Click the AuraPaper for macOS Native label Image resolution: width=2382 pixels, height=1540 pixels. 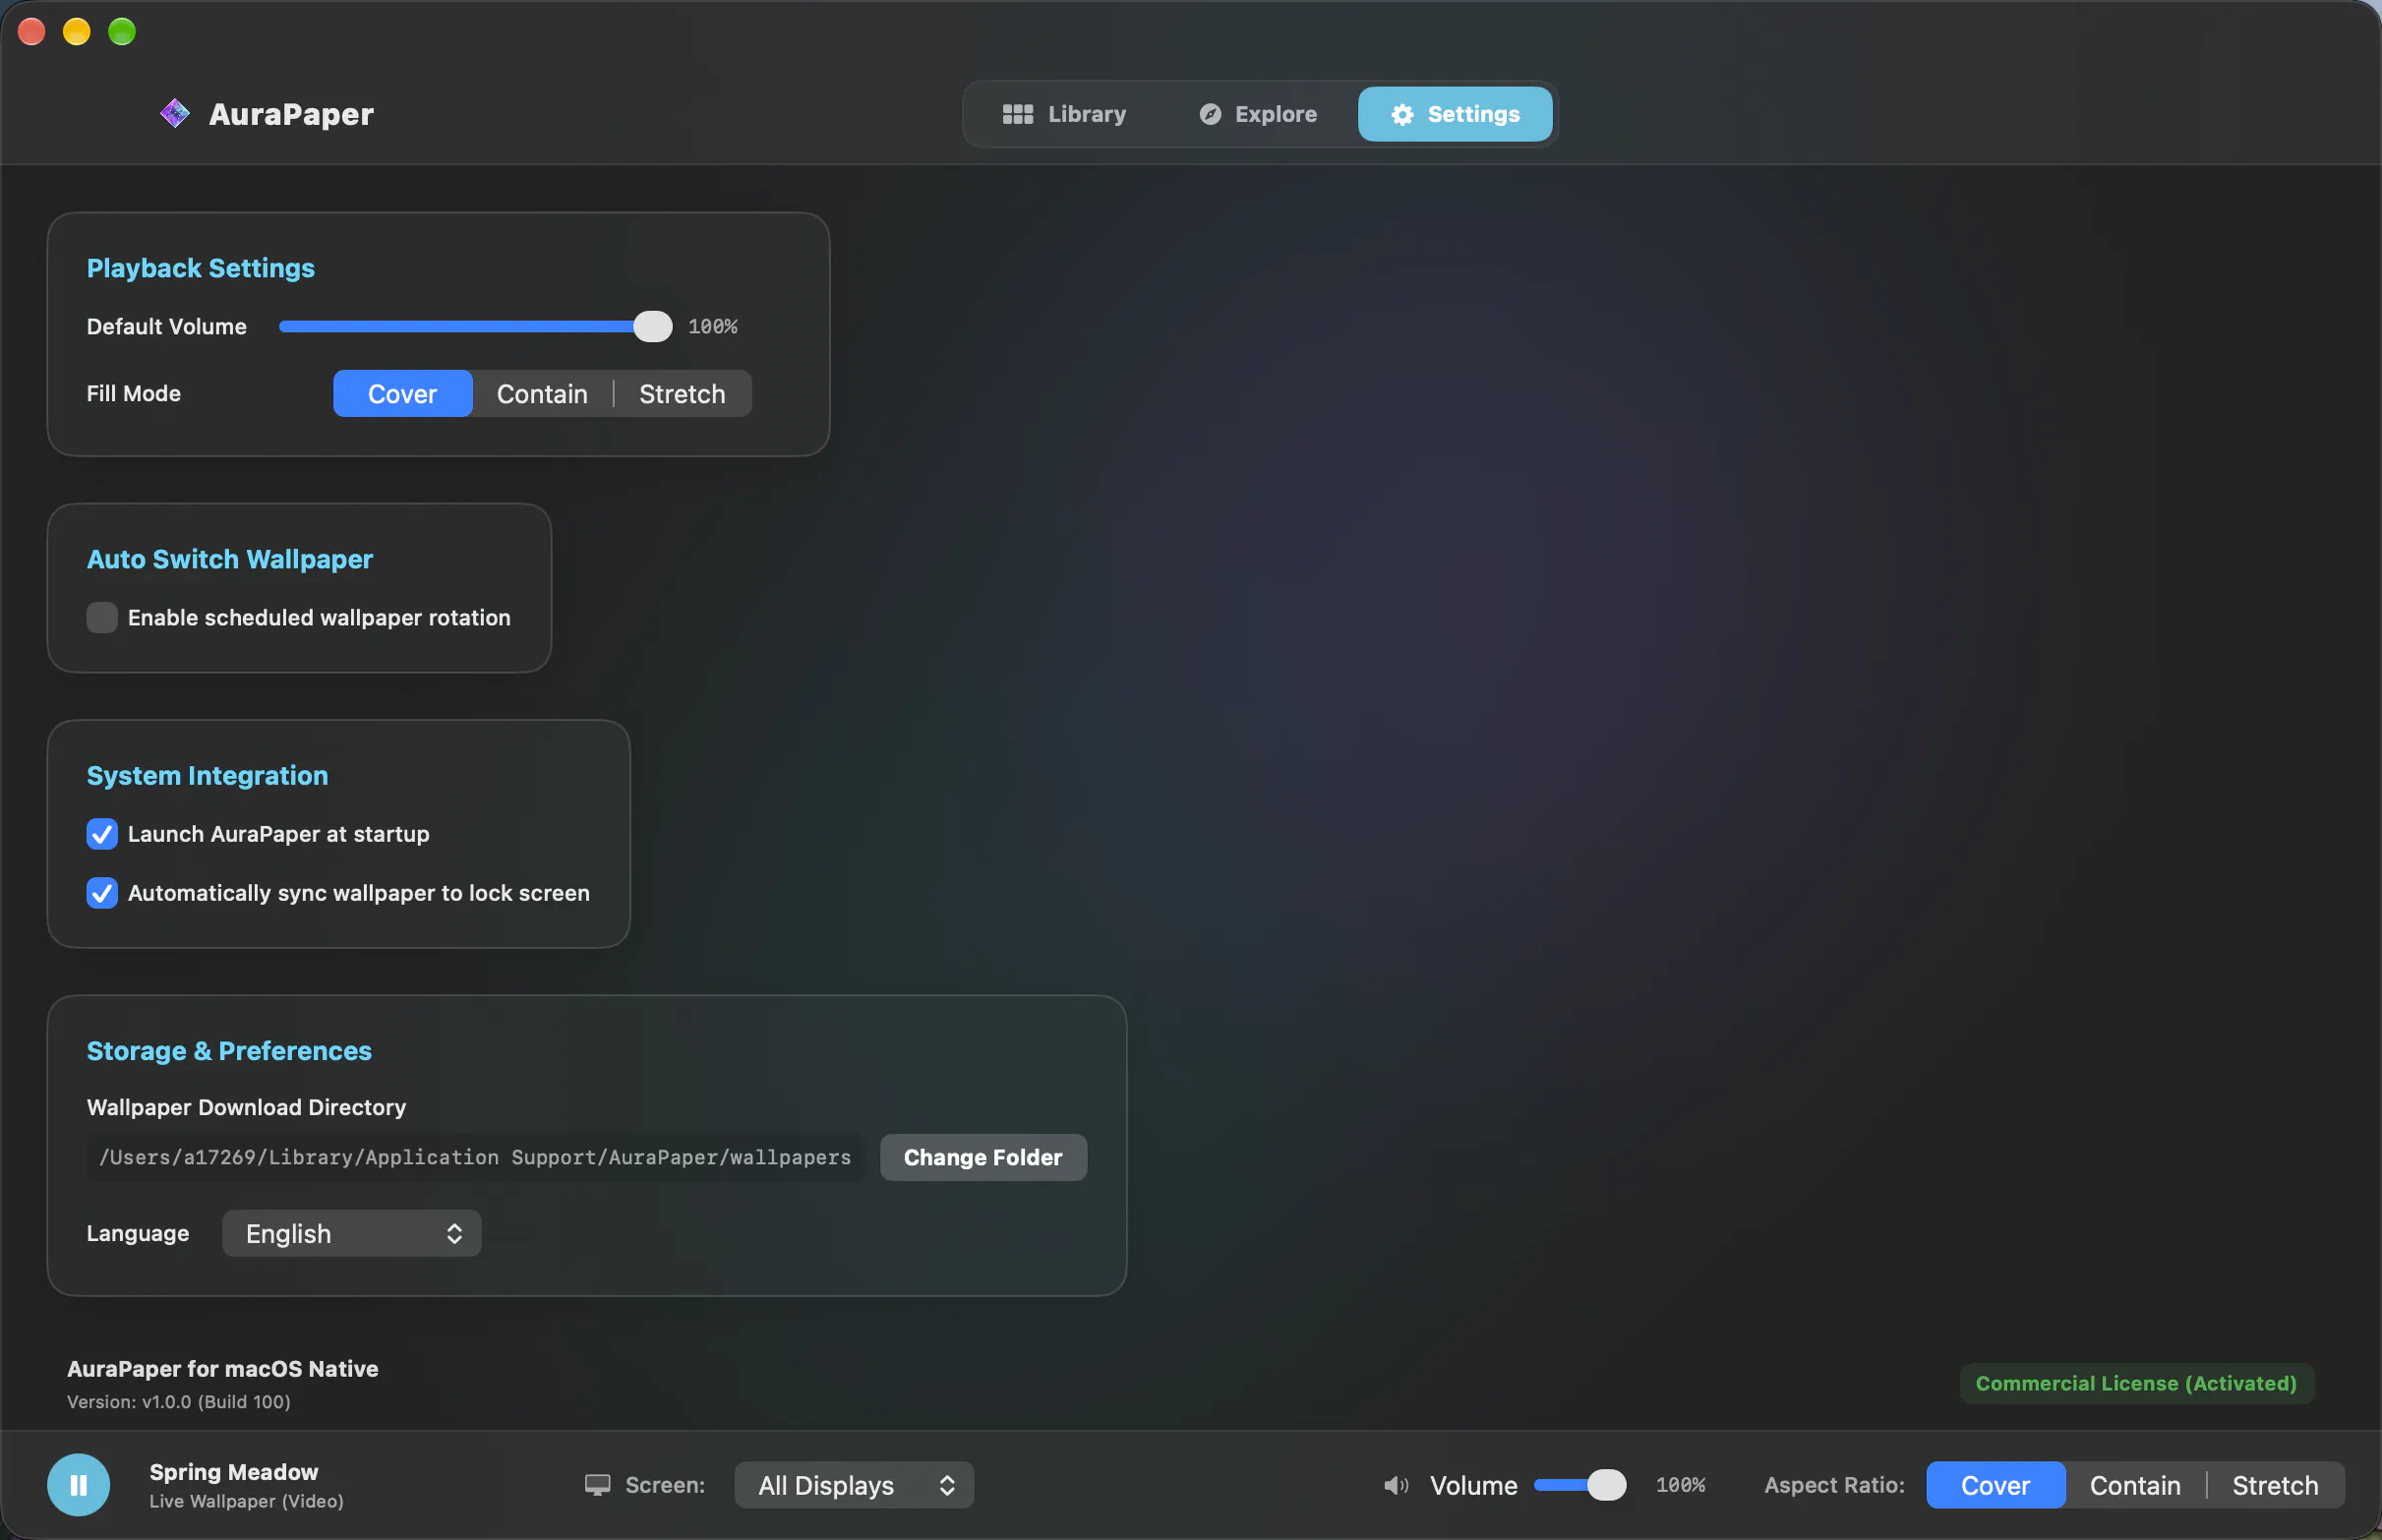(223, 1369)
